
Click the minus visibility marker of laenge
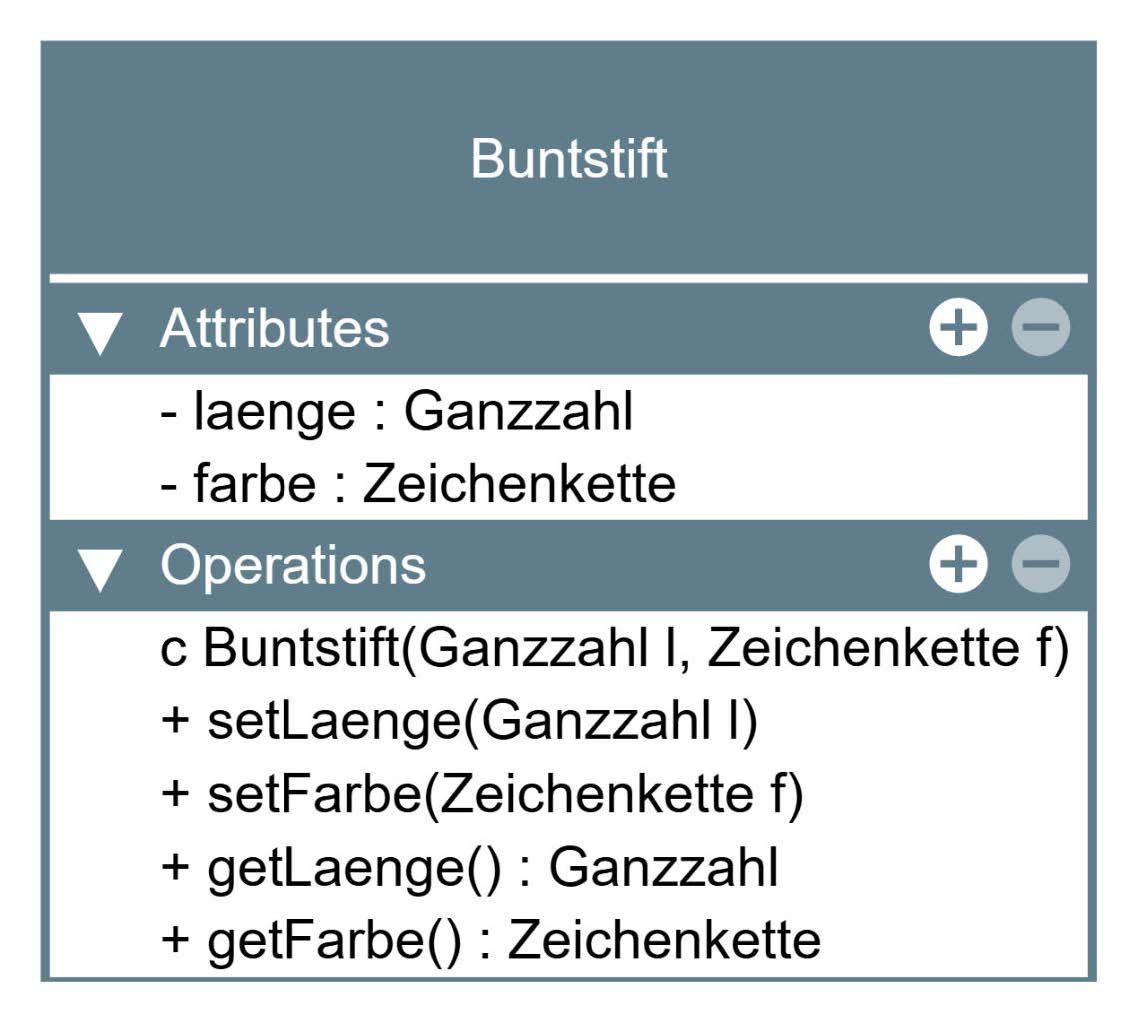coord(168,413)
